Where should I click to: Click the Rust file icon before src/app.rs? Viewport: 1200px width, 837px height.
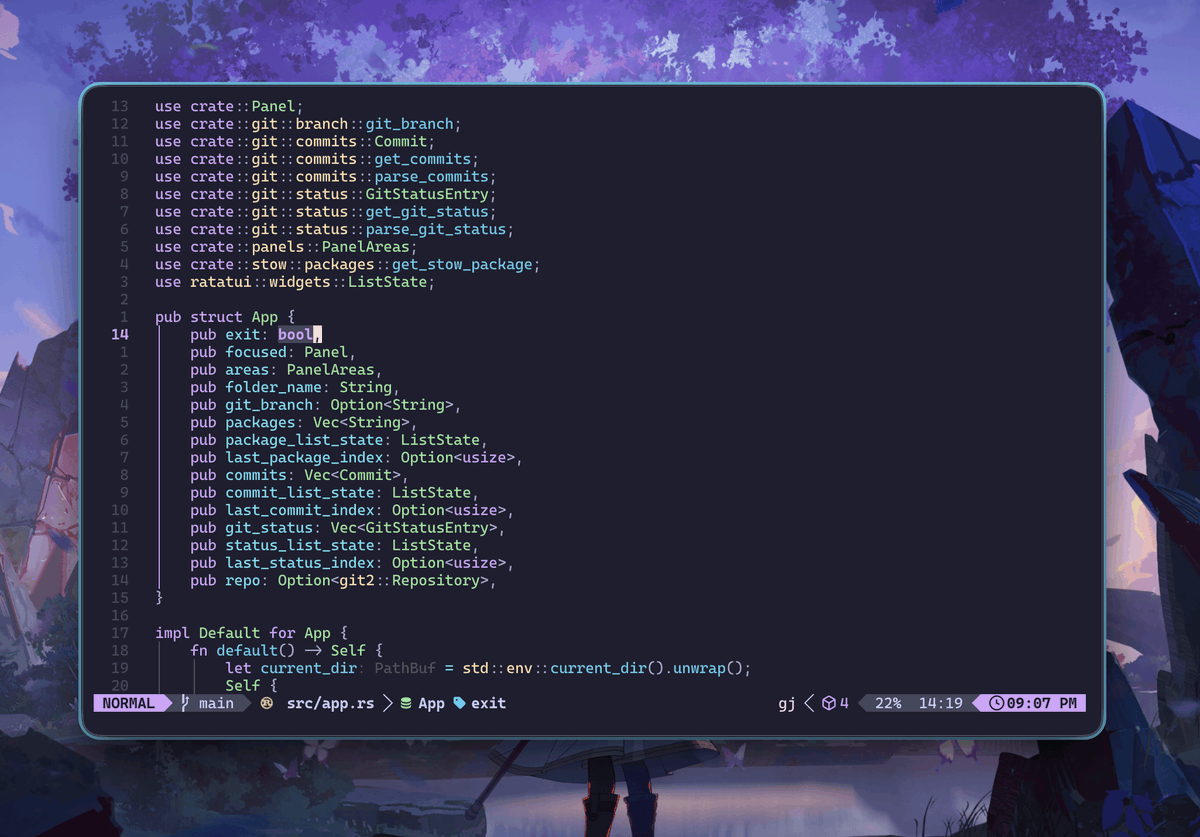pyautogui.click(x=267, y=703)
